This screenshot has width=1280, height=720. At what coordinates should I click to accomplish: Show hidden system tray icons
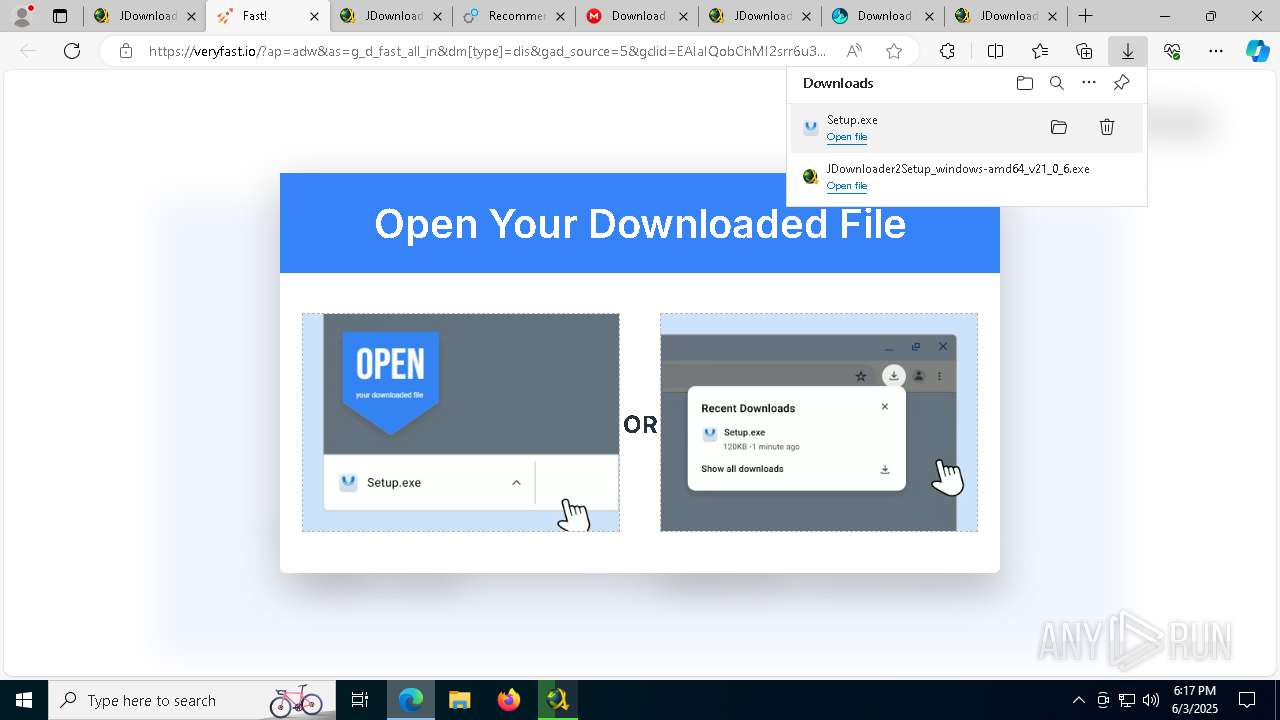1078,700
